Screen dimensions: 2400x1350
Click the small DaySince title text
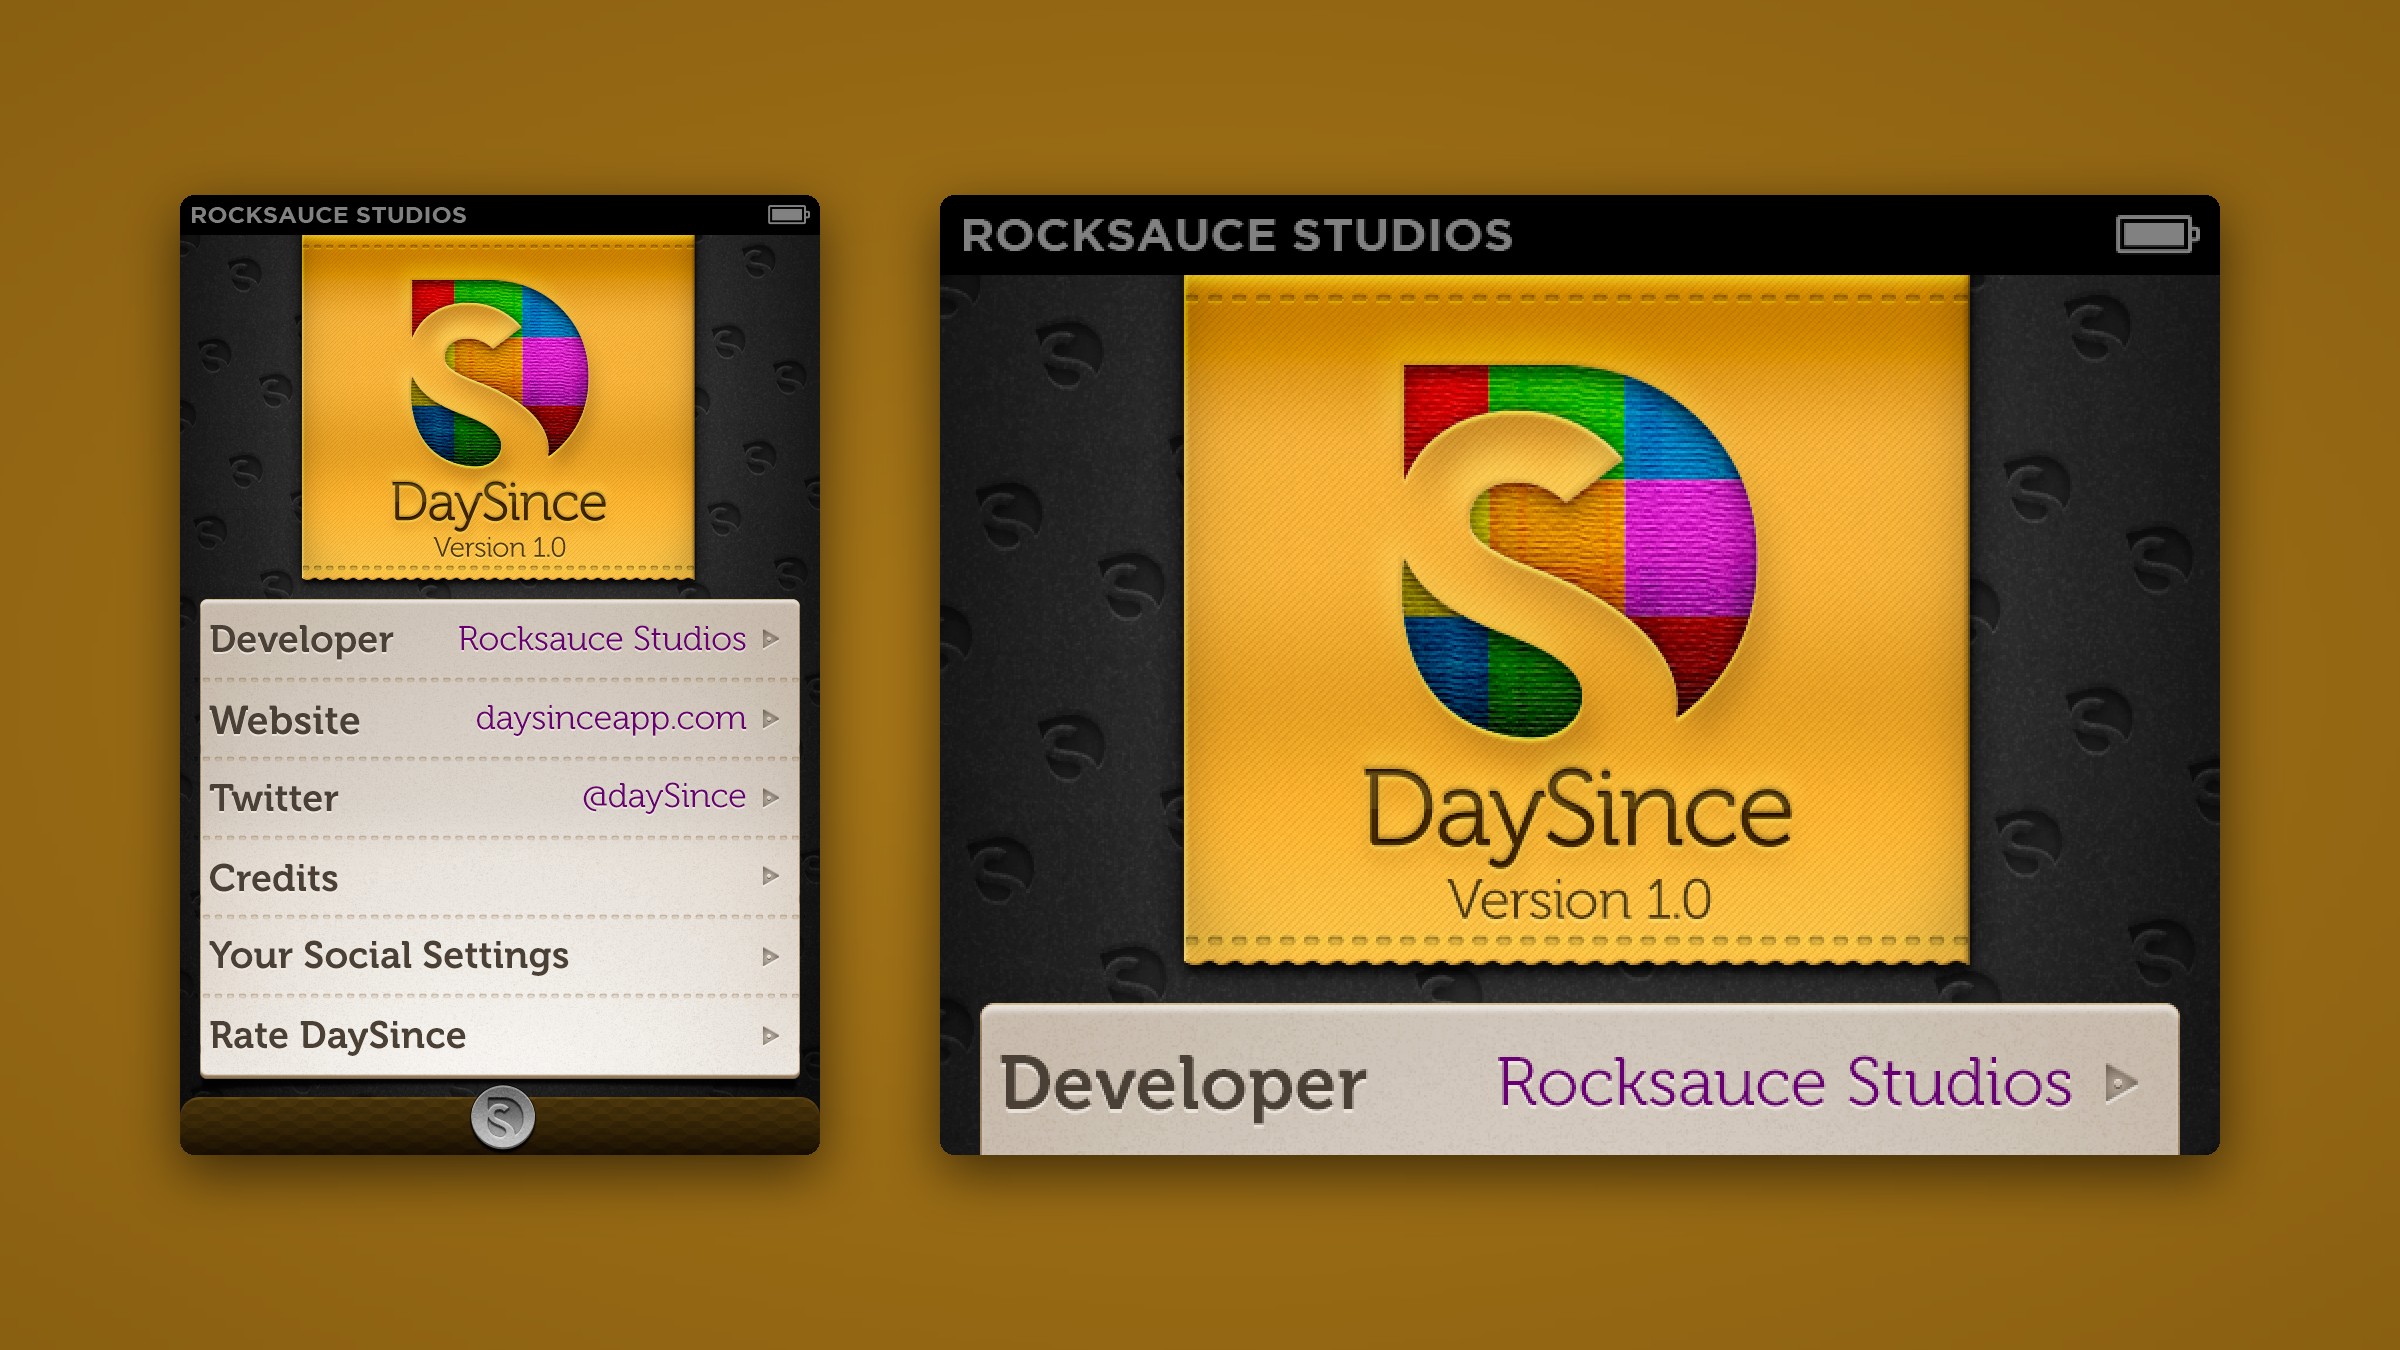coord(498,504)
